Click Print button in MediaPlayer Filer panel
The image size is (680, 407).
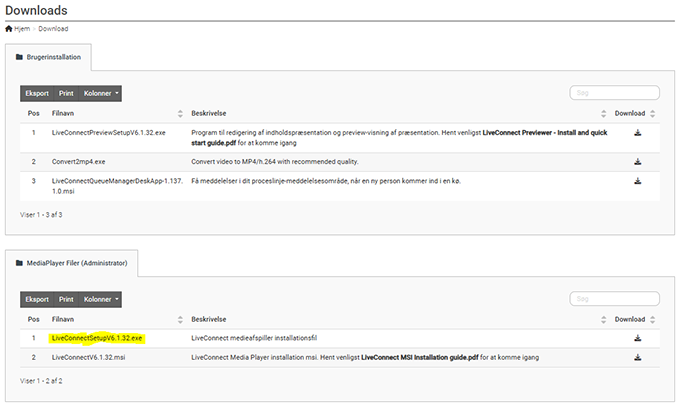66,299
